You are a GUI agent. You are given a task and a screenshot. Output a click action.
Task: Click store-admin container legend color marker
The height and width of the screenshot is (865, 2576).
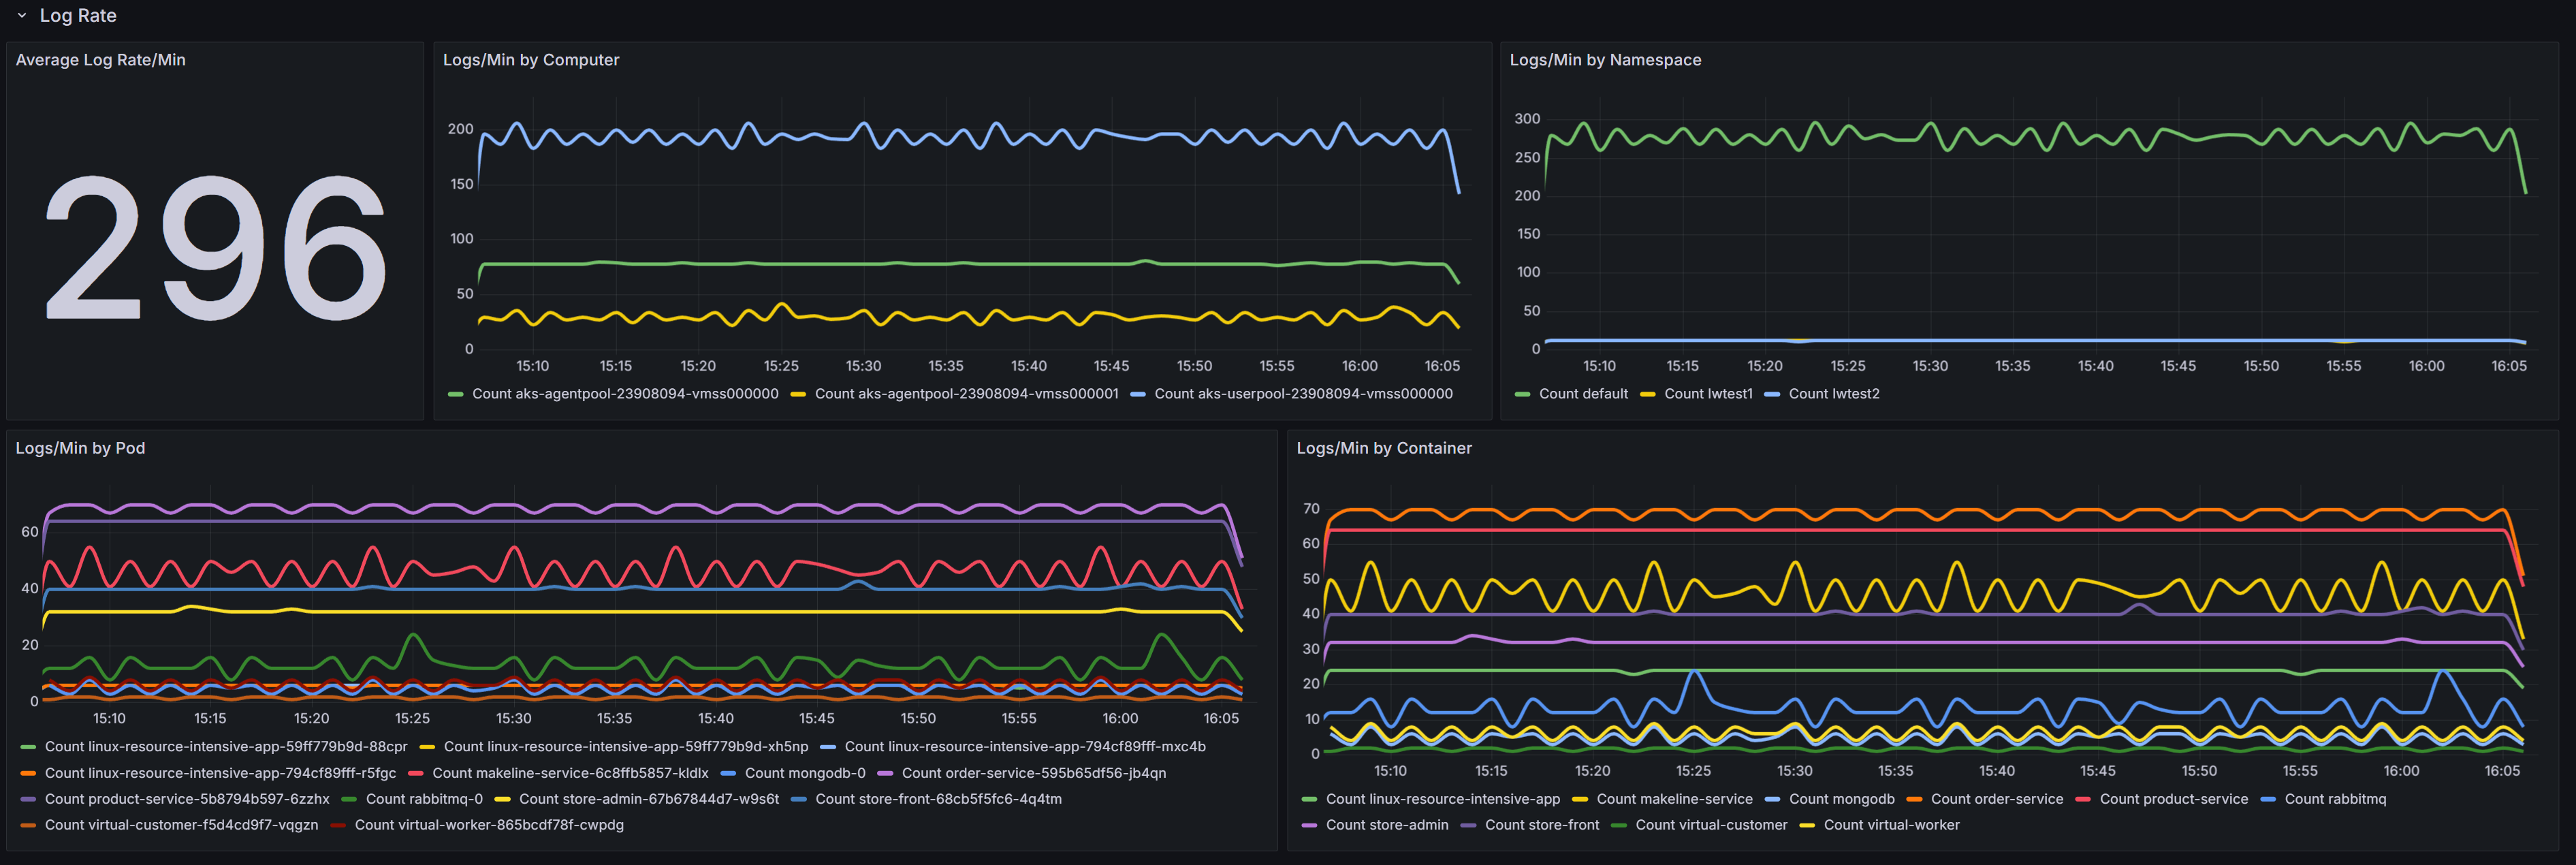(x=1309, y=826)
